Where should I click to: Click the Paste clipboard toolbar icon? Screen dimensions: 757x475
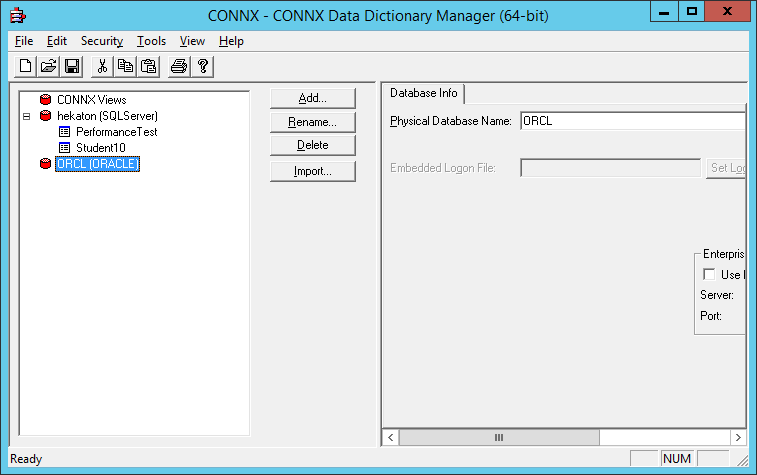click(149, 66)
